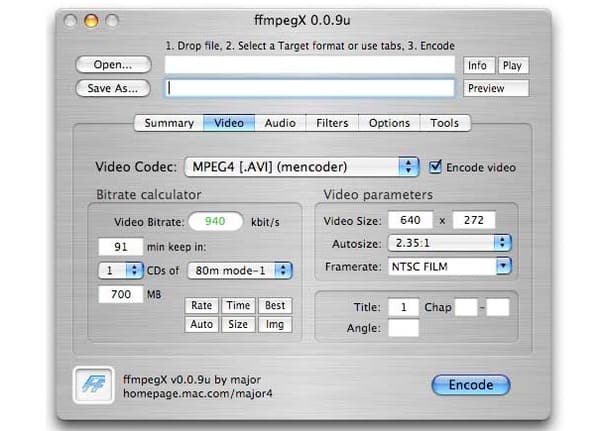Click the video height field showing 272

[474, 220]
